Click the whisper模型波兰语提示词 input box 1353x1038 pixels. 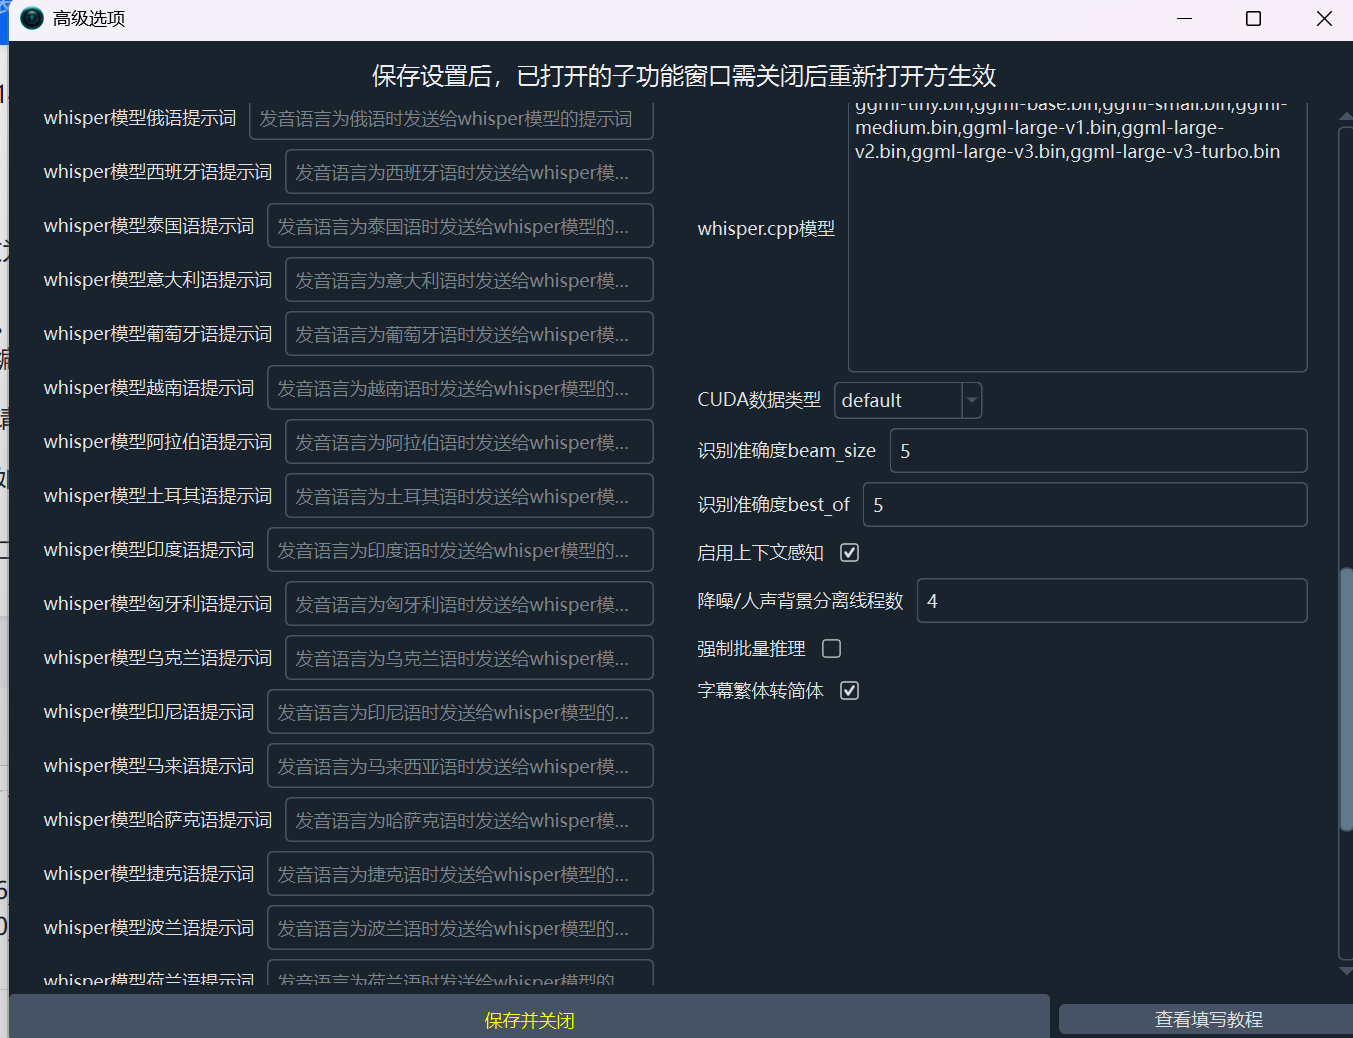pyautogui.click(x=460, y=927)
